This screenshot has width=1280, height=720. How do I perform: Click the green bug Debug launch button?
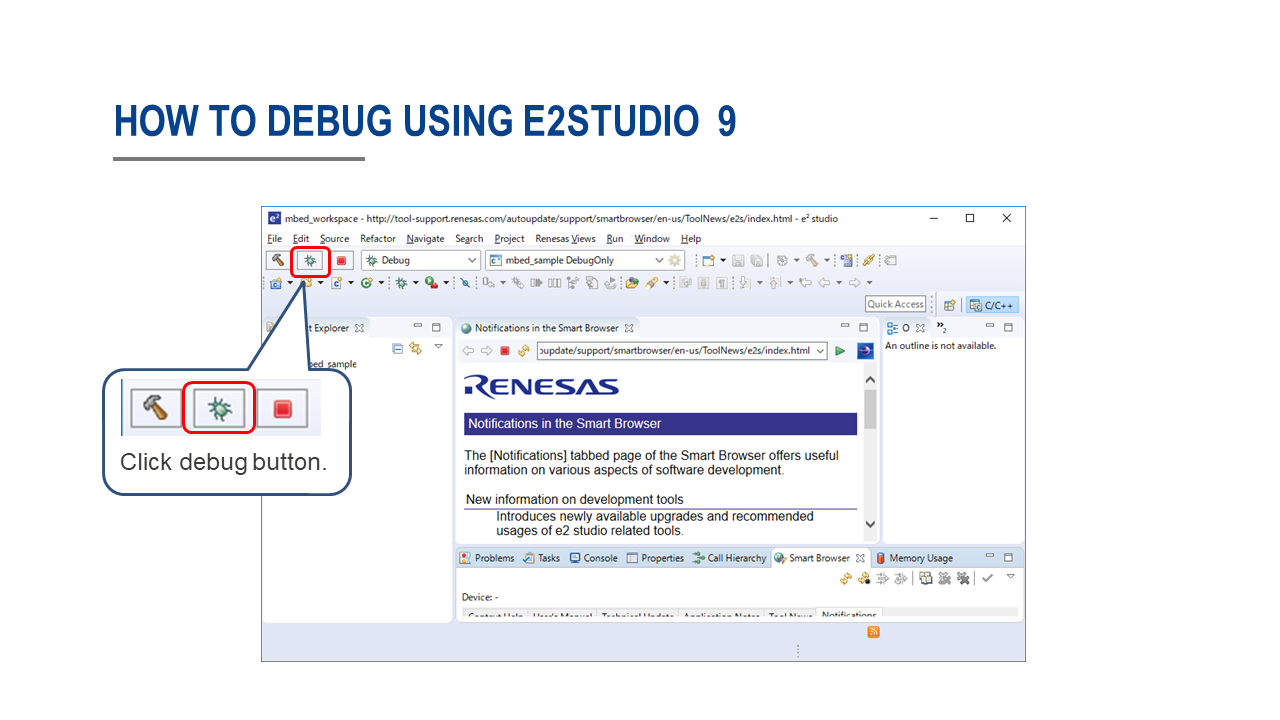(x=310, y=260)
